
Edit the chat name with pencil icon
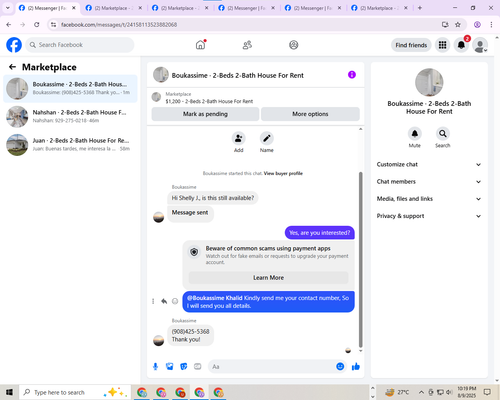267,138
